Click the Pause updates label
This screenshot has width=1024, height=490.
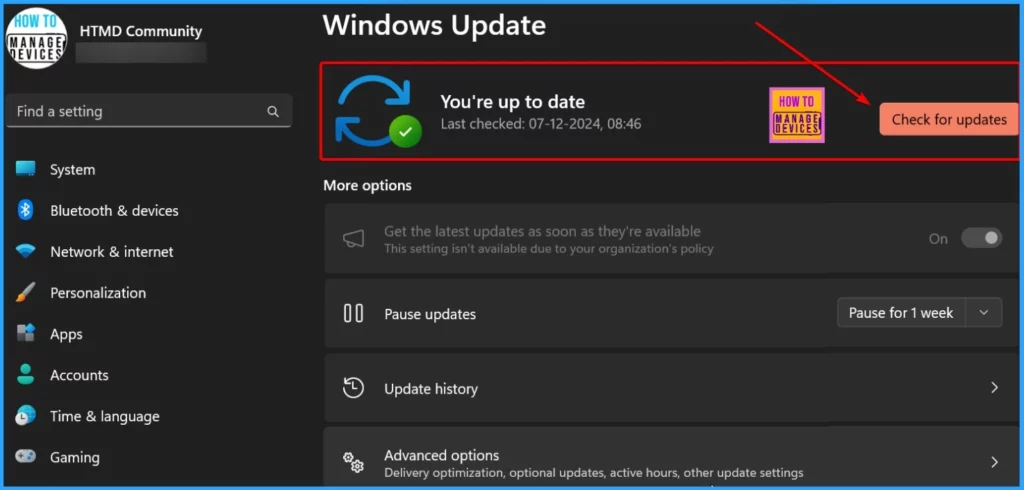coord(430,314)
